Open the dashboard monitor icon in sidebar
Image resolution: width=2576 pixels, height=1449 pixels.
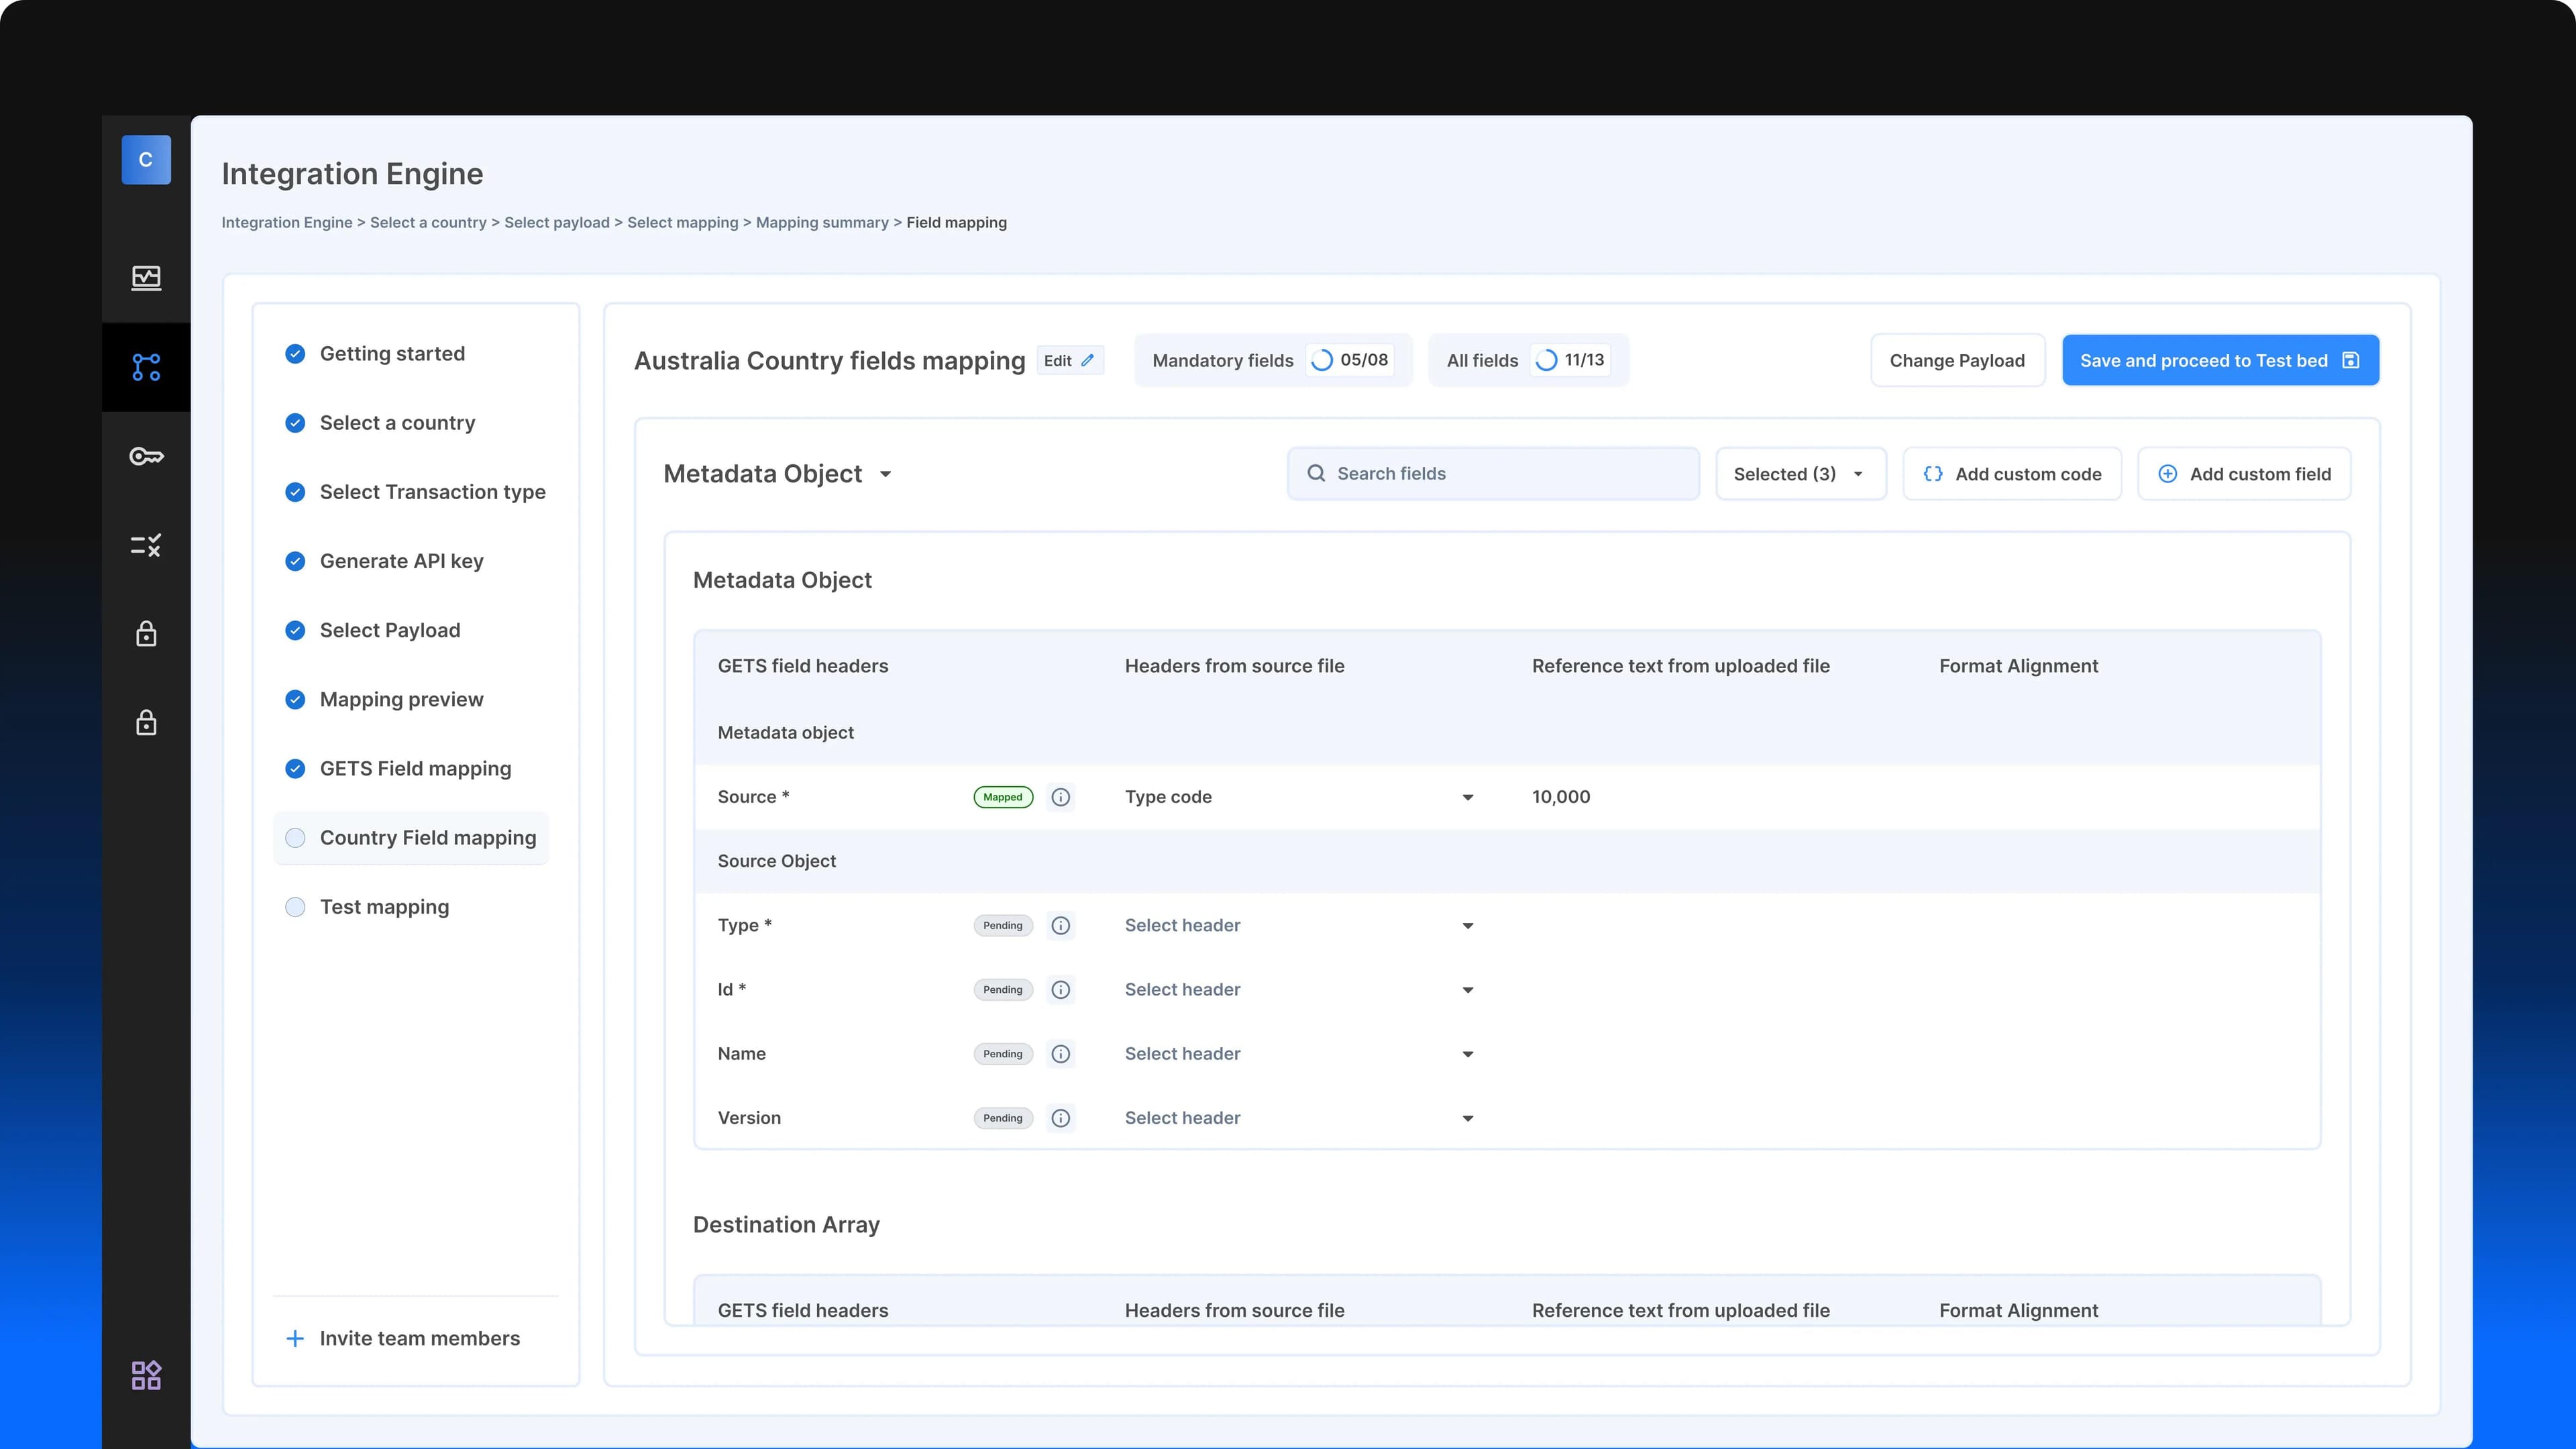[x=146, y=278]
